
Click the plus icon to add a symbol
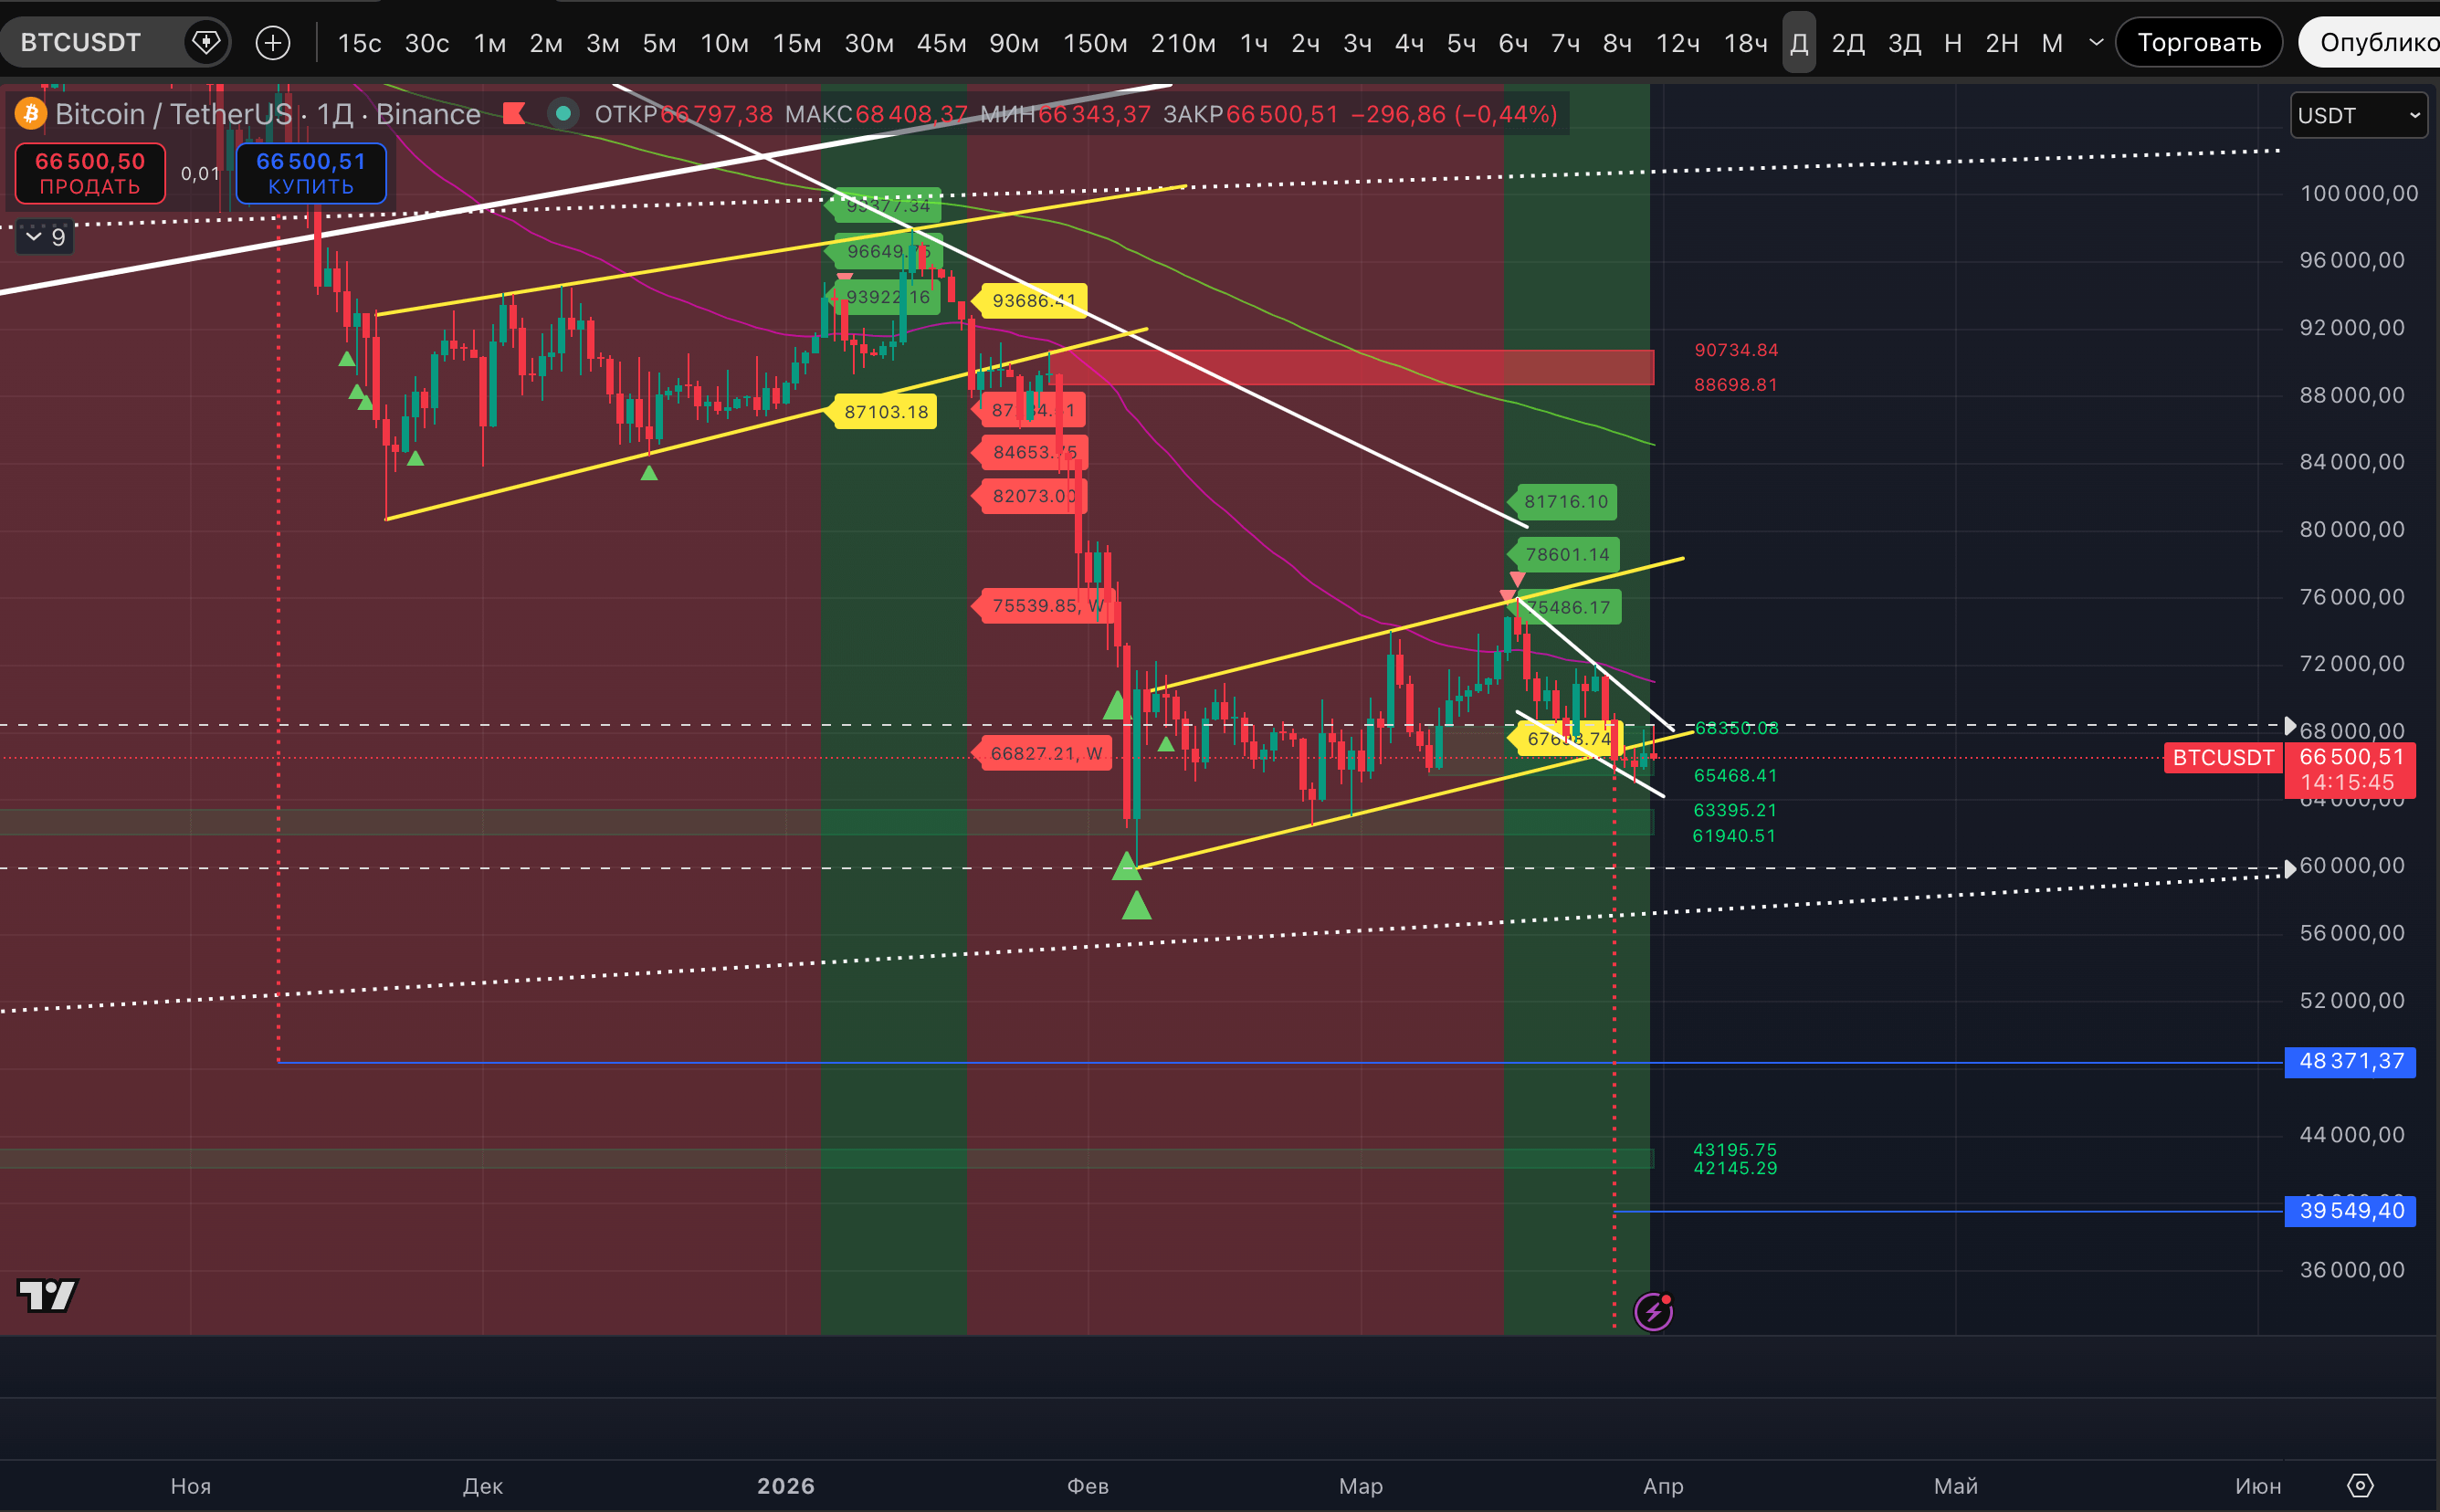[273, 42]
